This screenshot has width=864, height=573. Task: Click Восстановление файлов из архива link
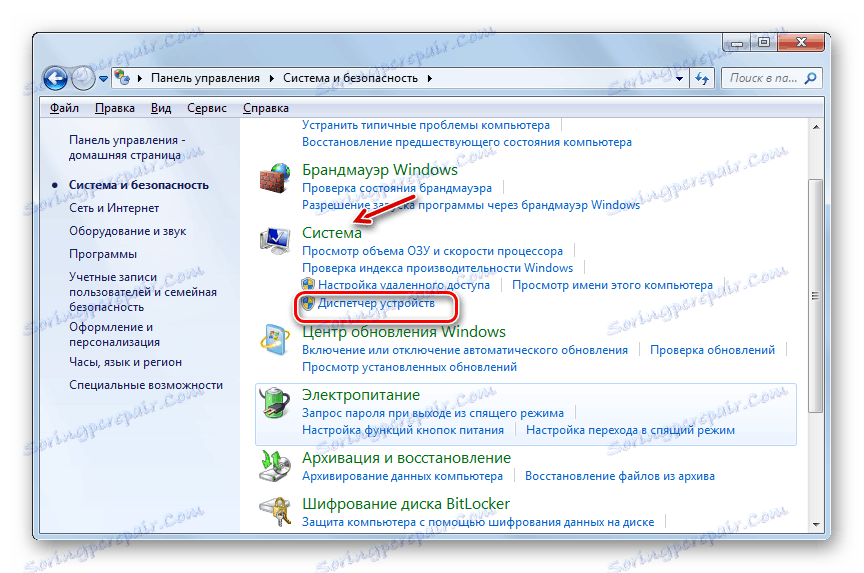point(620,476)
